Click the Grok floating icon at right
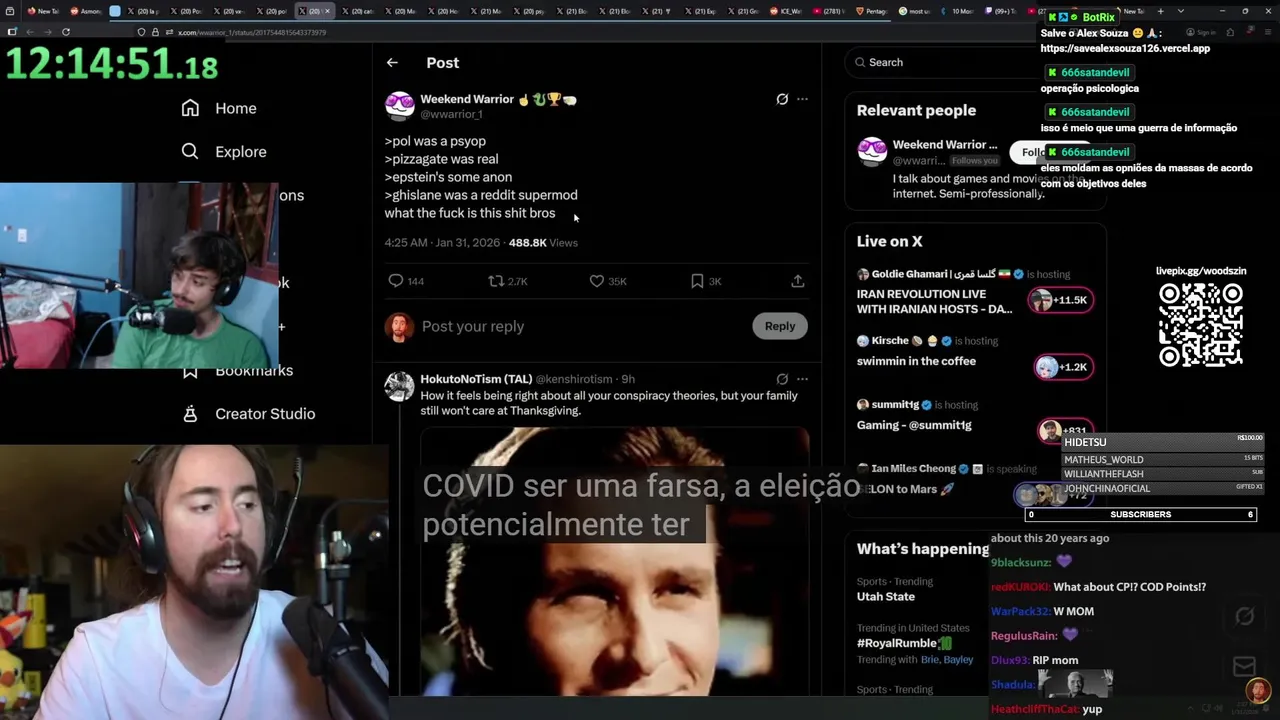1280x720 pixels. coord(1245,616)
